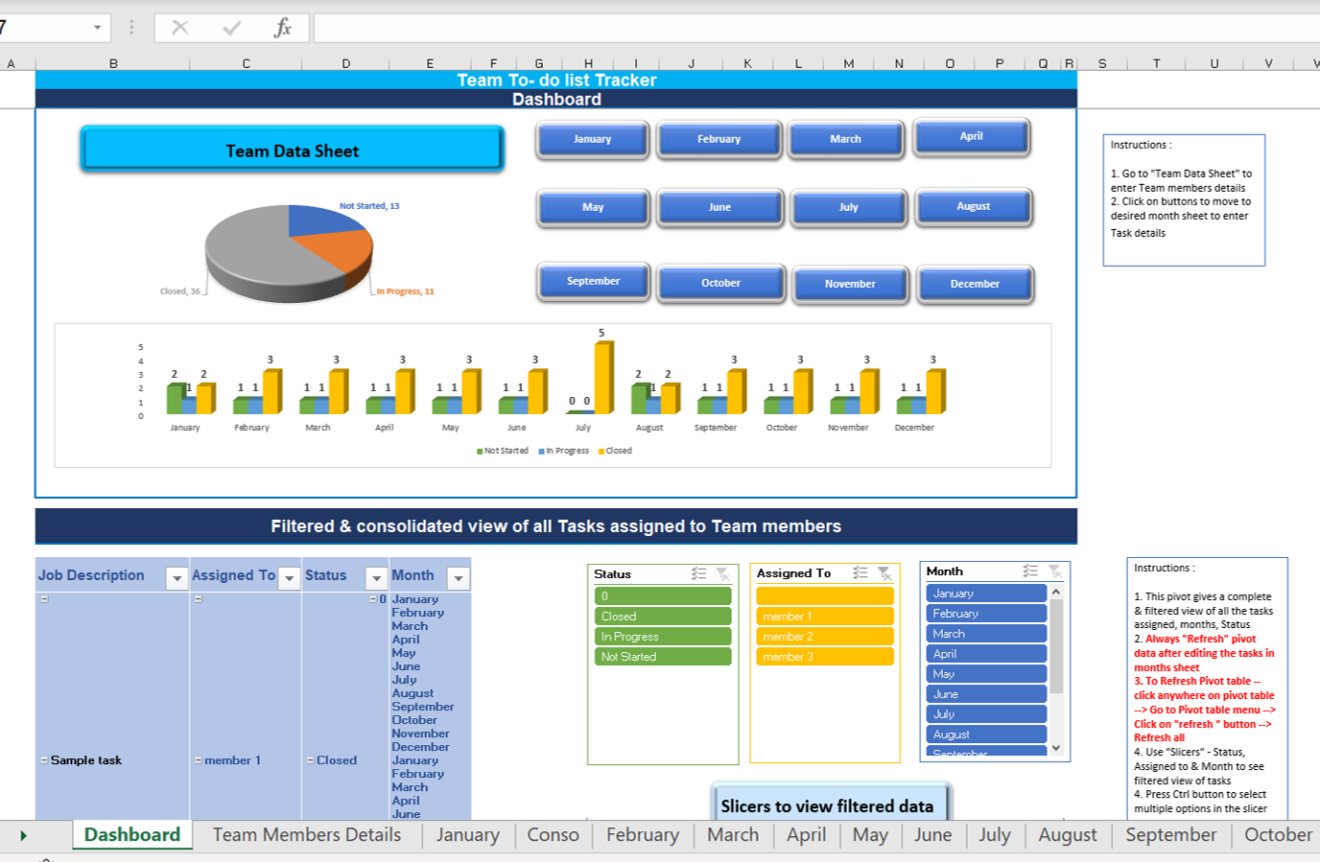Click the Insert Function fx icon
The width and height of the screenshot is (1320, 862).
(x=283, y=28)
